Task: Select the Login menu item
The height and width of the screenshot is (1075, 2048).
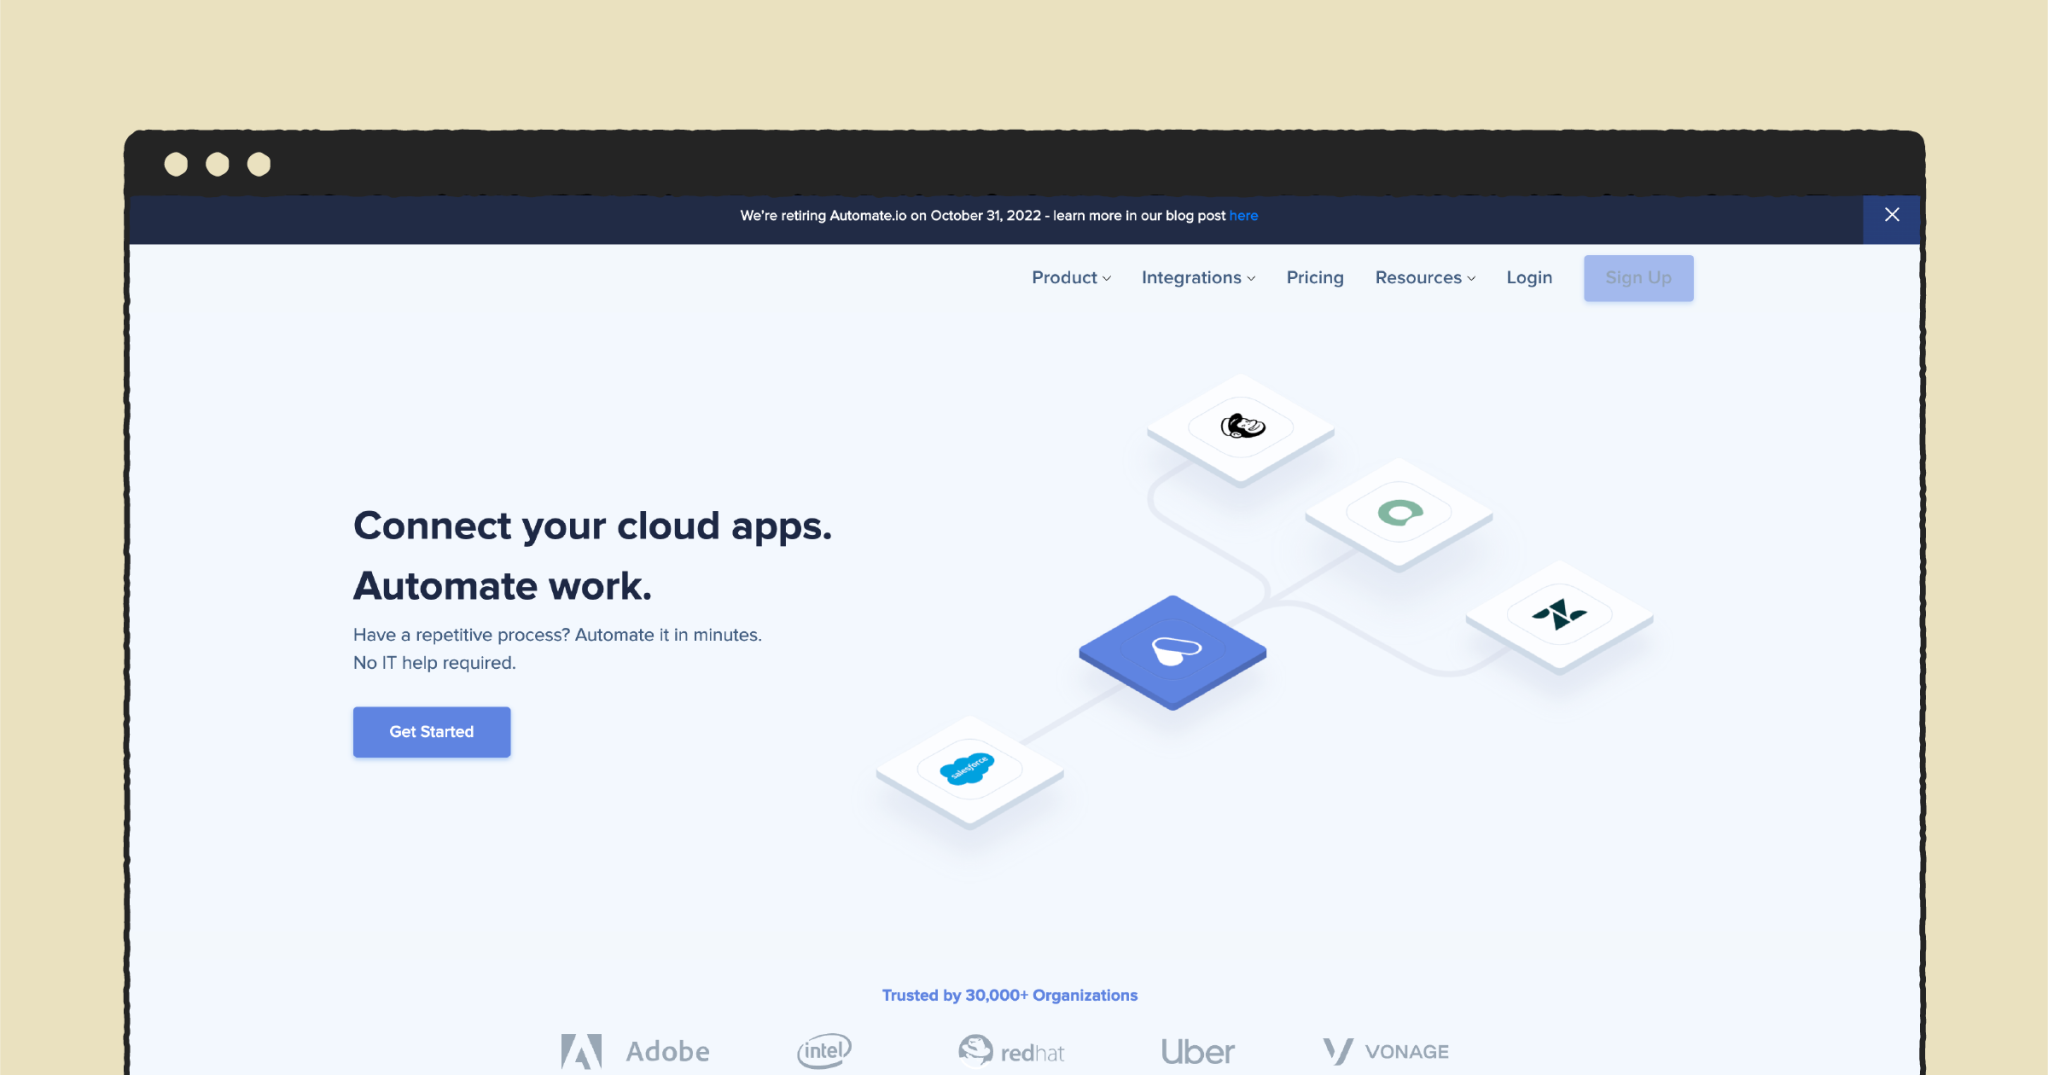Action: coord(1528,278)
